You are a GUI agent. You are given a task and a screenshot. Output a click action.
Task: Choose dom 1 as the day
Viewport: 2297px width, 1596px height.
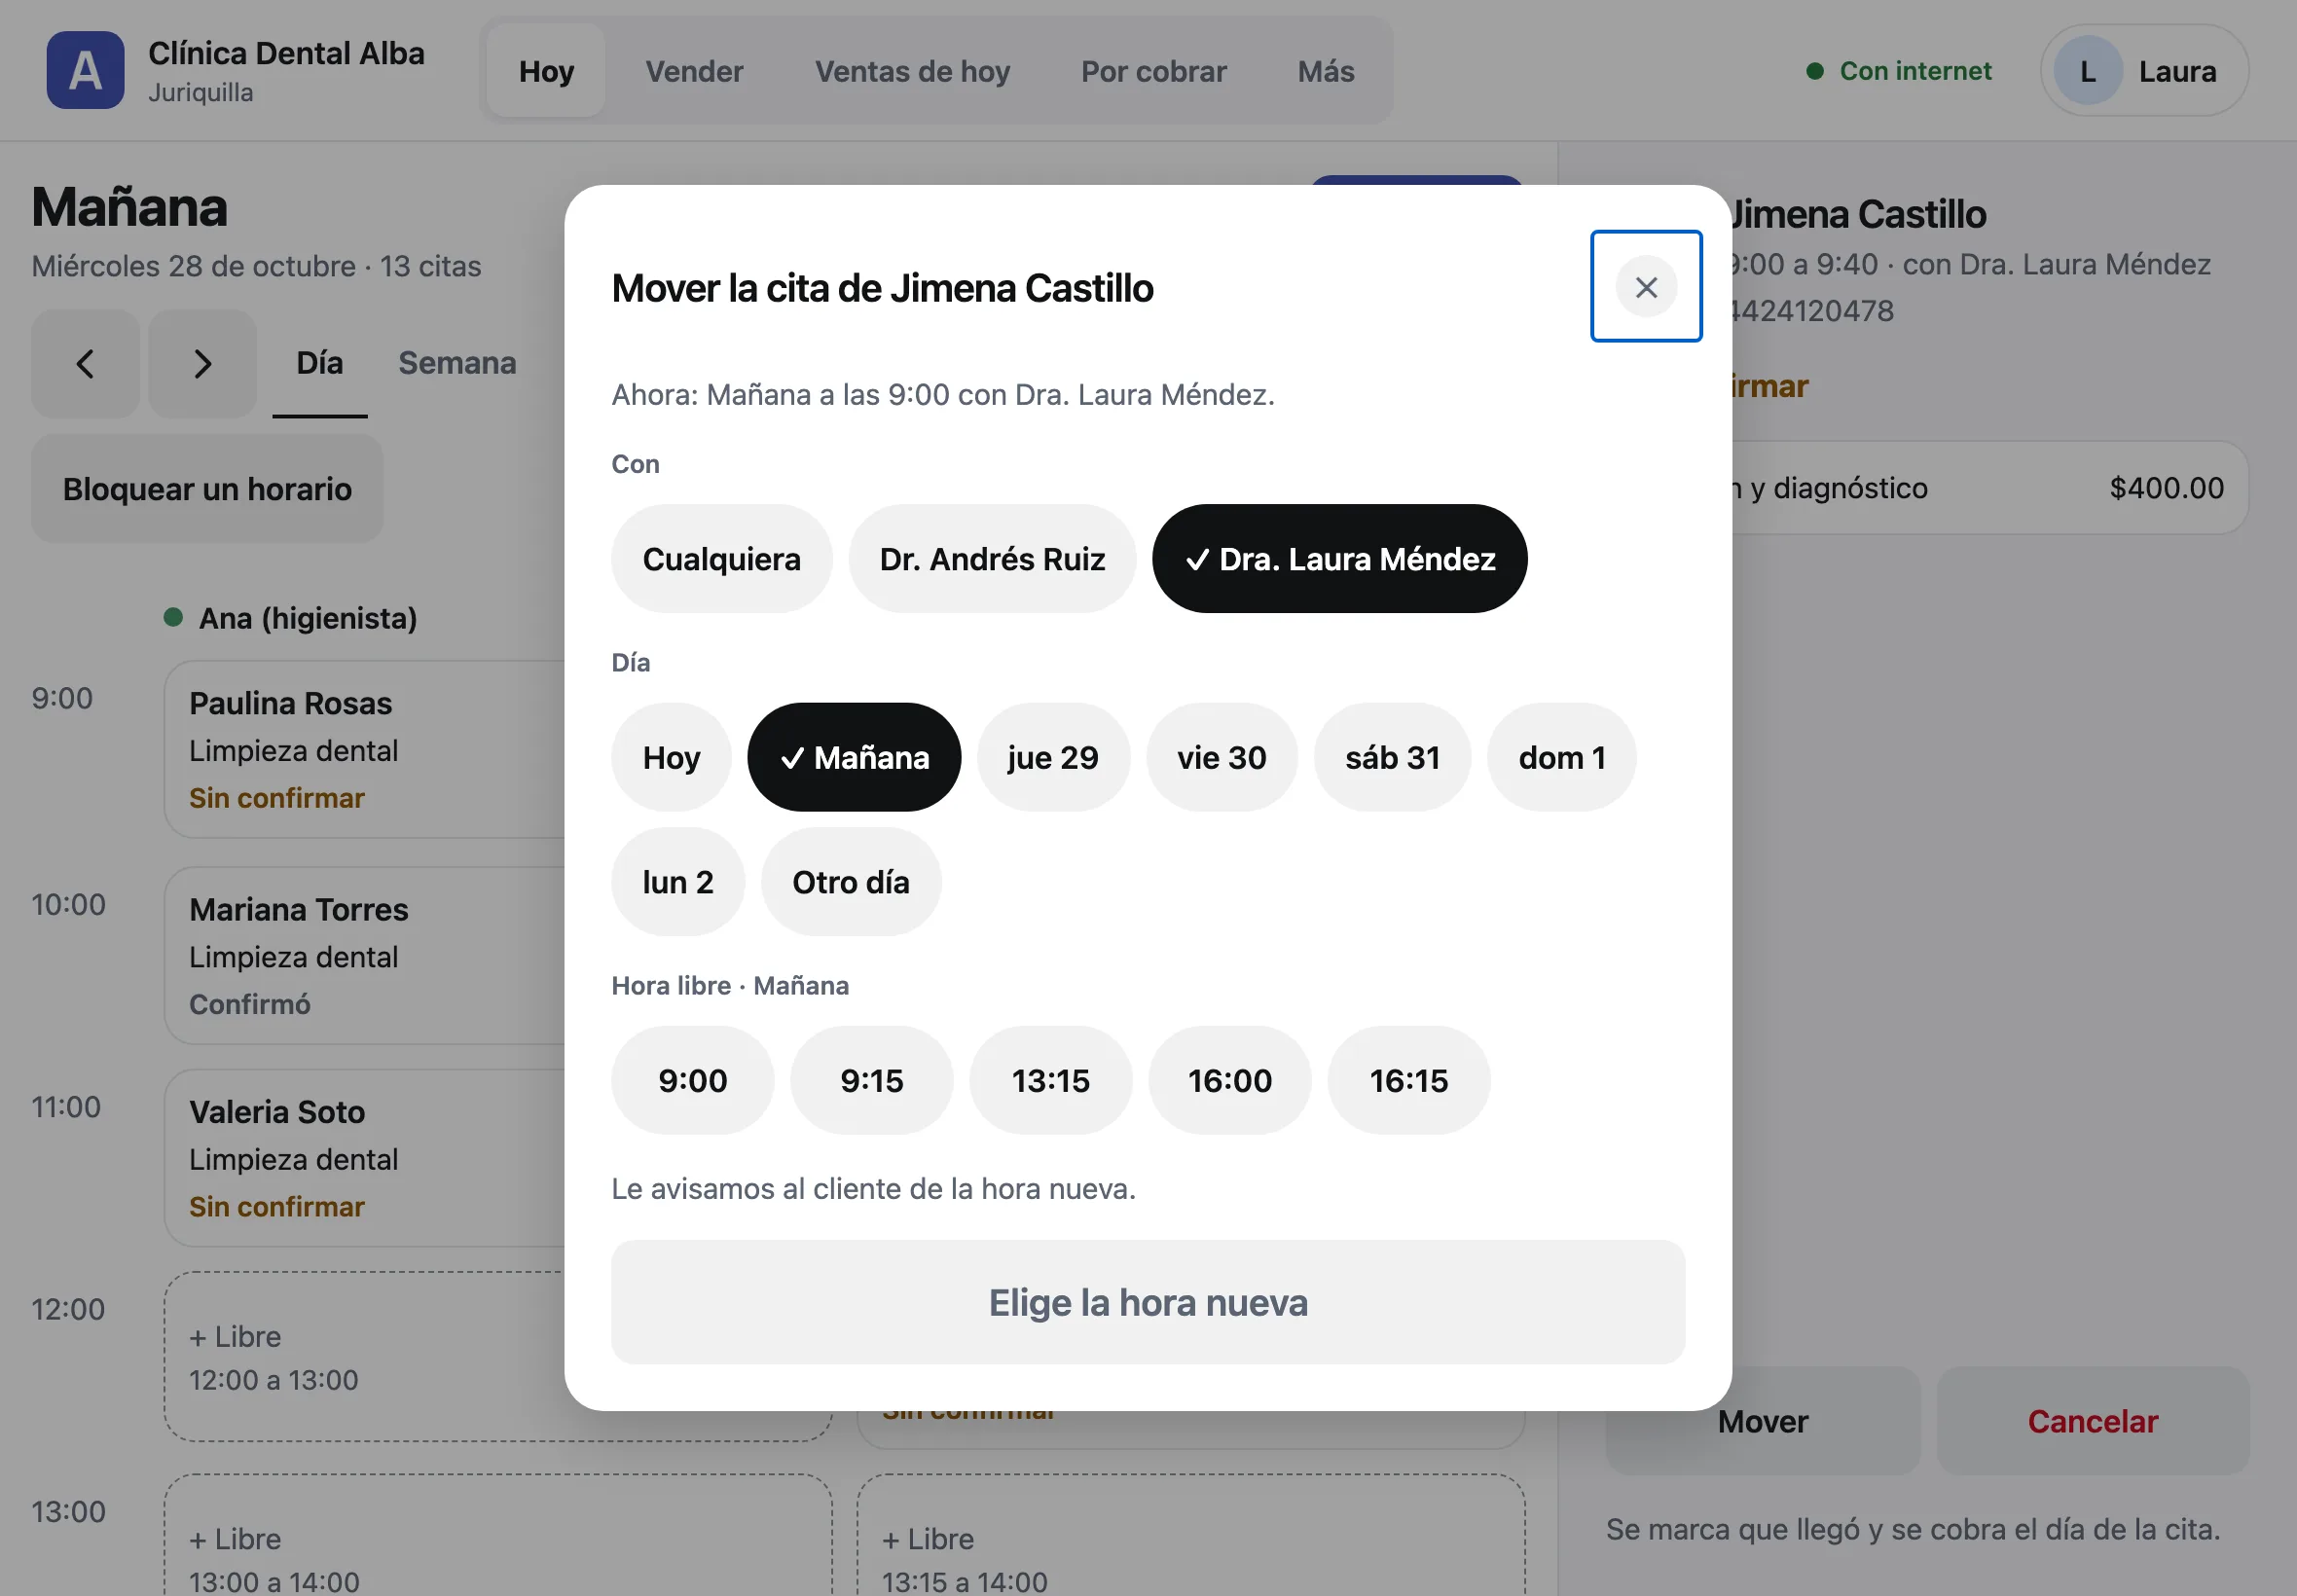pyautogui.click(x=1561, y=757)
